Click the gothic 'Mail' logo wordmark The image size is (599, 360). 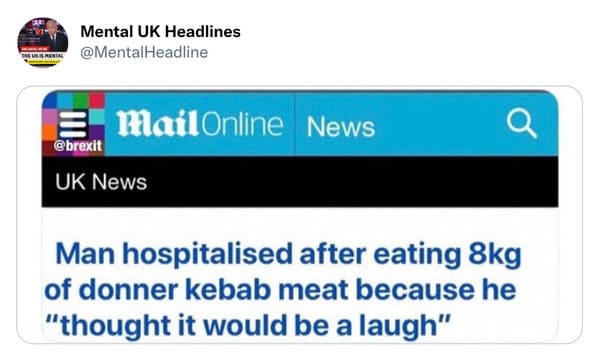coord(157,124)
